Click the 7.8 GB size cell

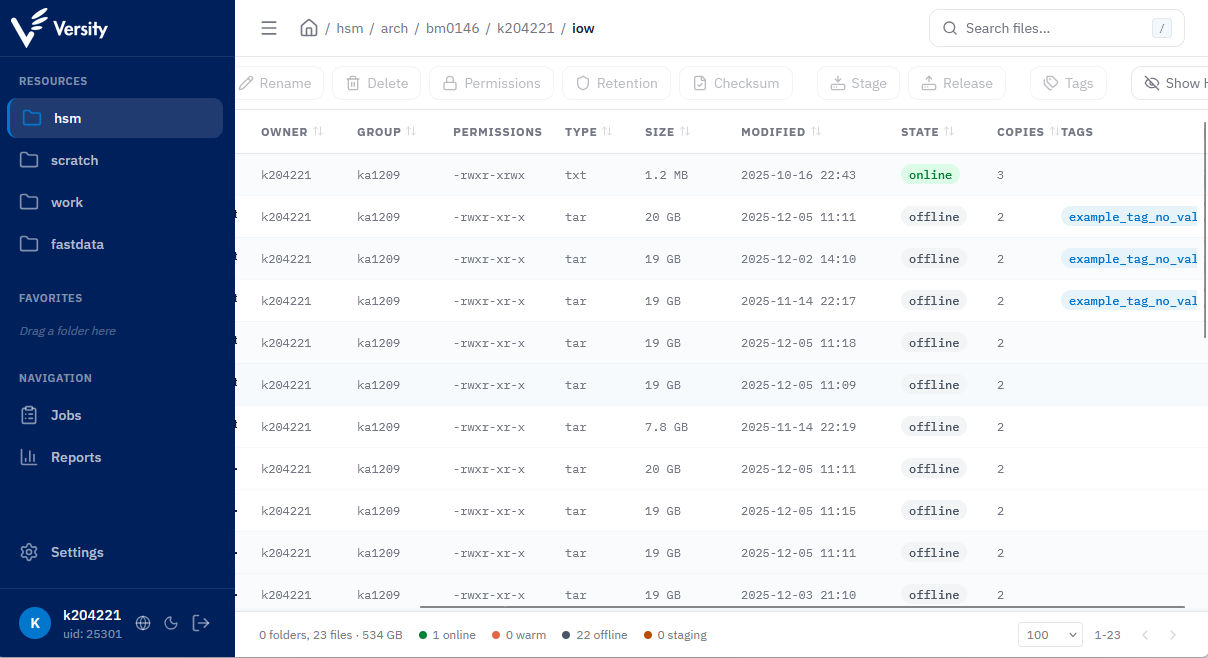[x=666, y=427]
